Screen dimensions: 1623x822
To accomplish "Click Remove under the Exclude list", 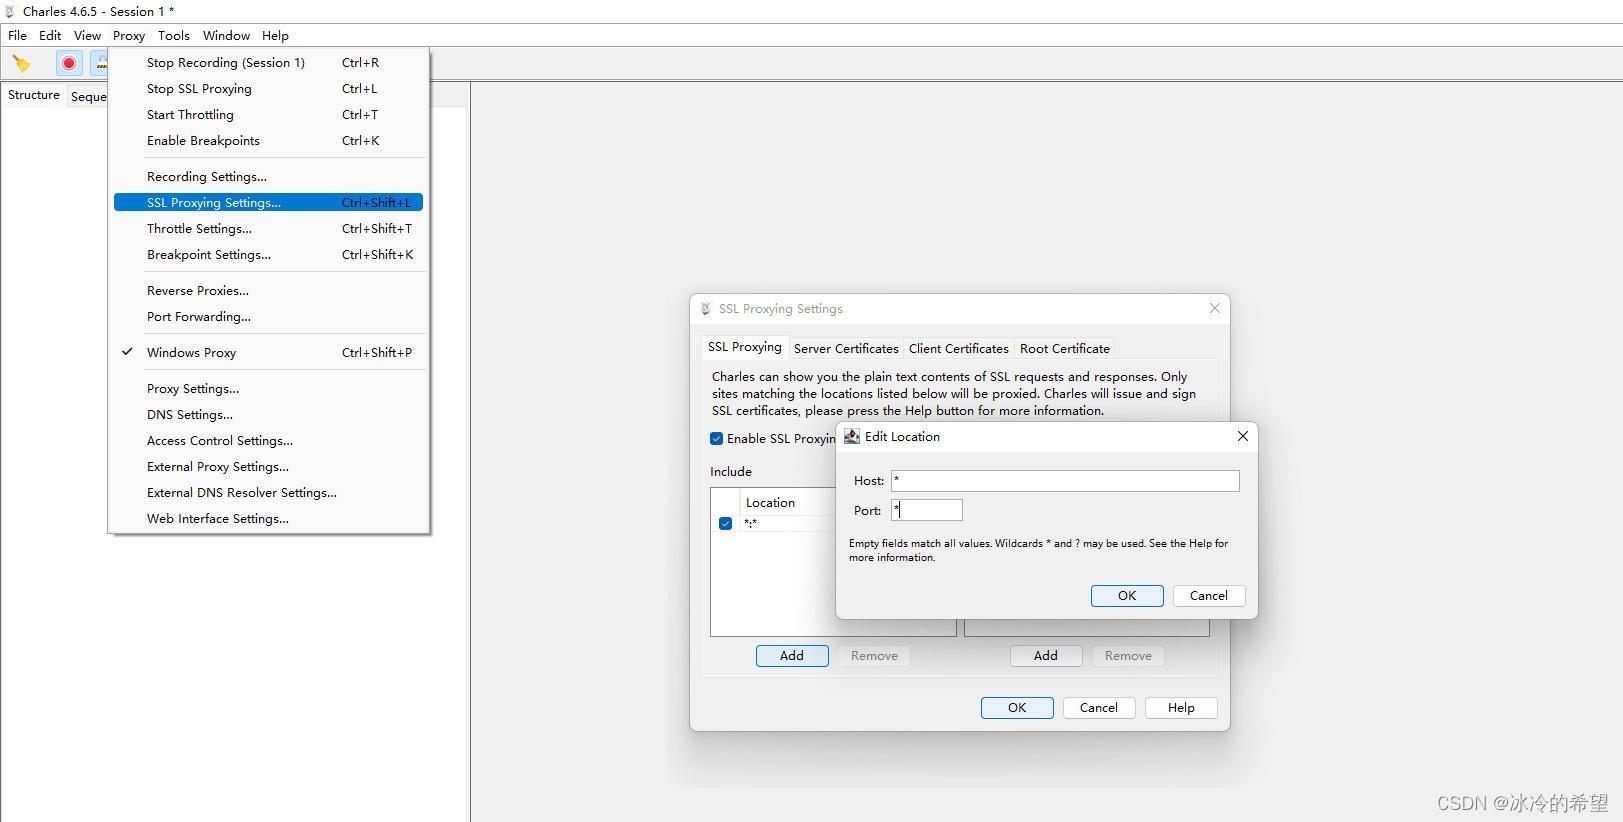I will click(1128, 656).
